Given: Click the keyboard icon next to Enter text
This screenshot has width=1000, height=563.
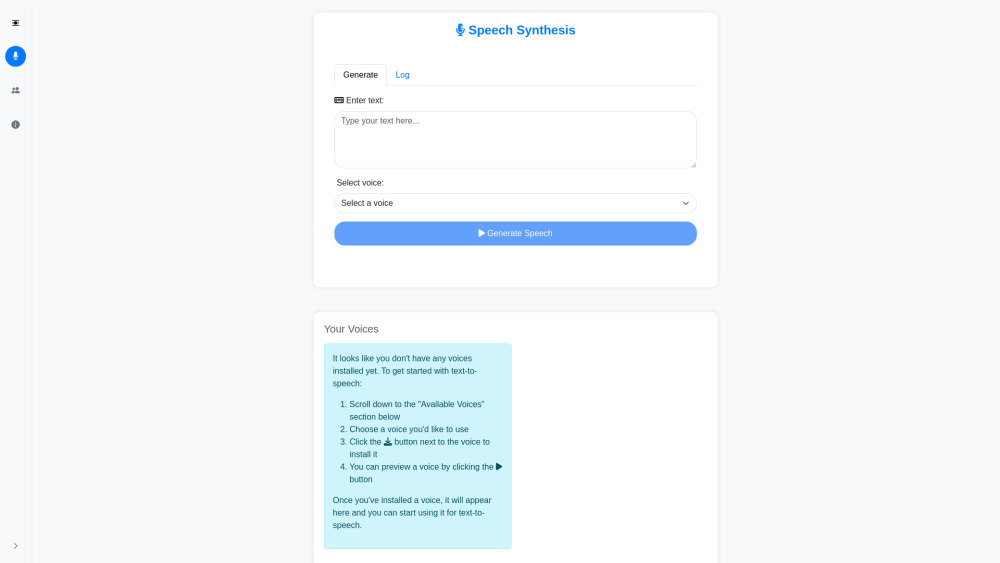Looking at the screenshot, I should click(339, 100).
